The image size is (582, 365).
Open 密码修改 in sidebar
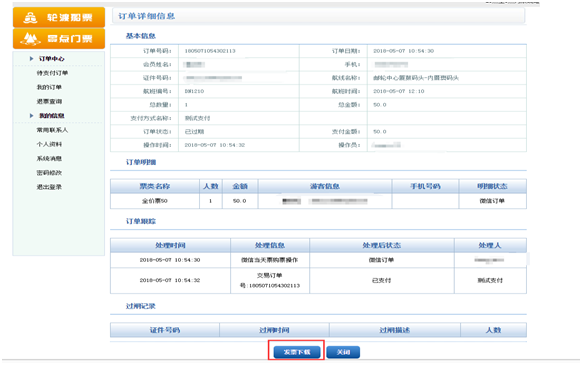(x=49, y=173)
